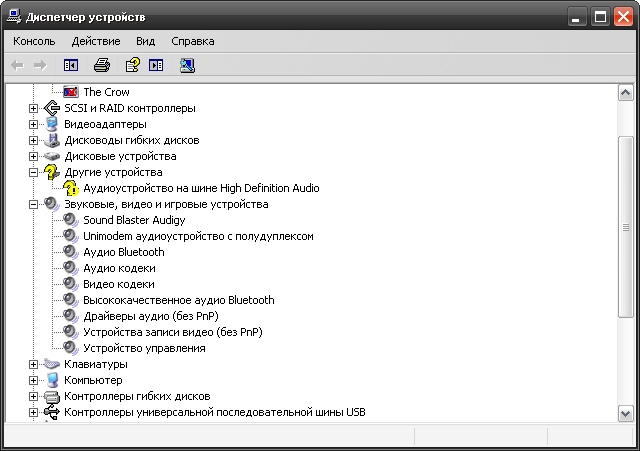Expand the Дисковые устройства category
The width and height of the screenshot is (640, 451).
pos(34,156)
